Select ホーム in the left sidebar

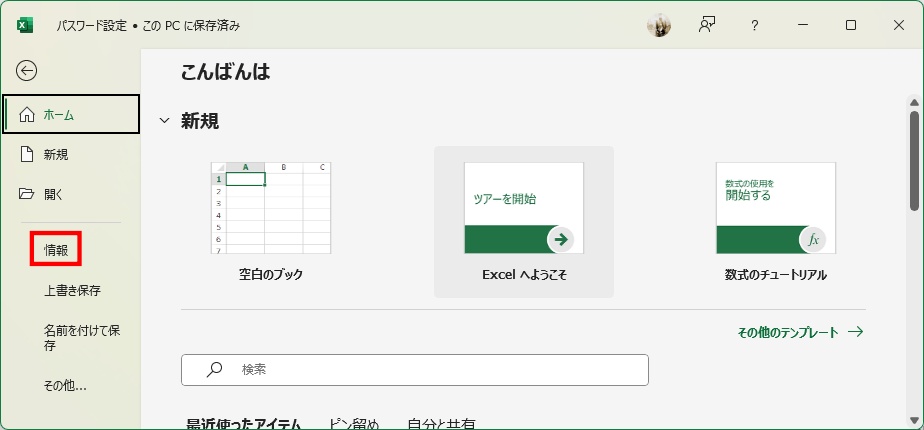point(70,114)
